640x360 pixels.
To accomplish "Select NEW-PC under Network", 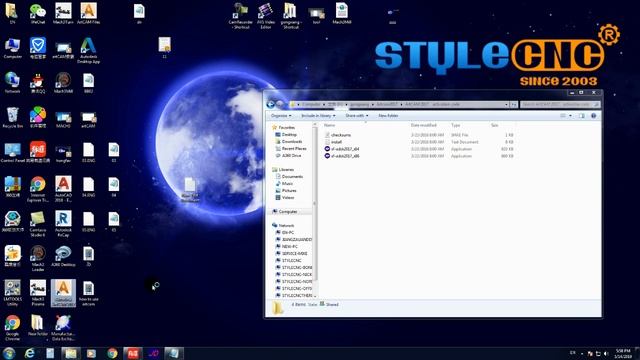I will (289, 247).
